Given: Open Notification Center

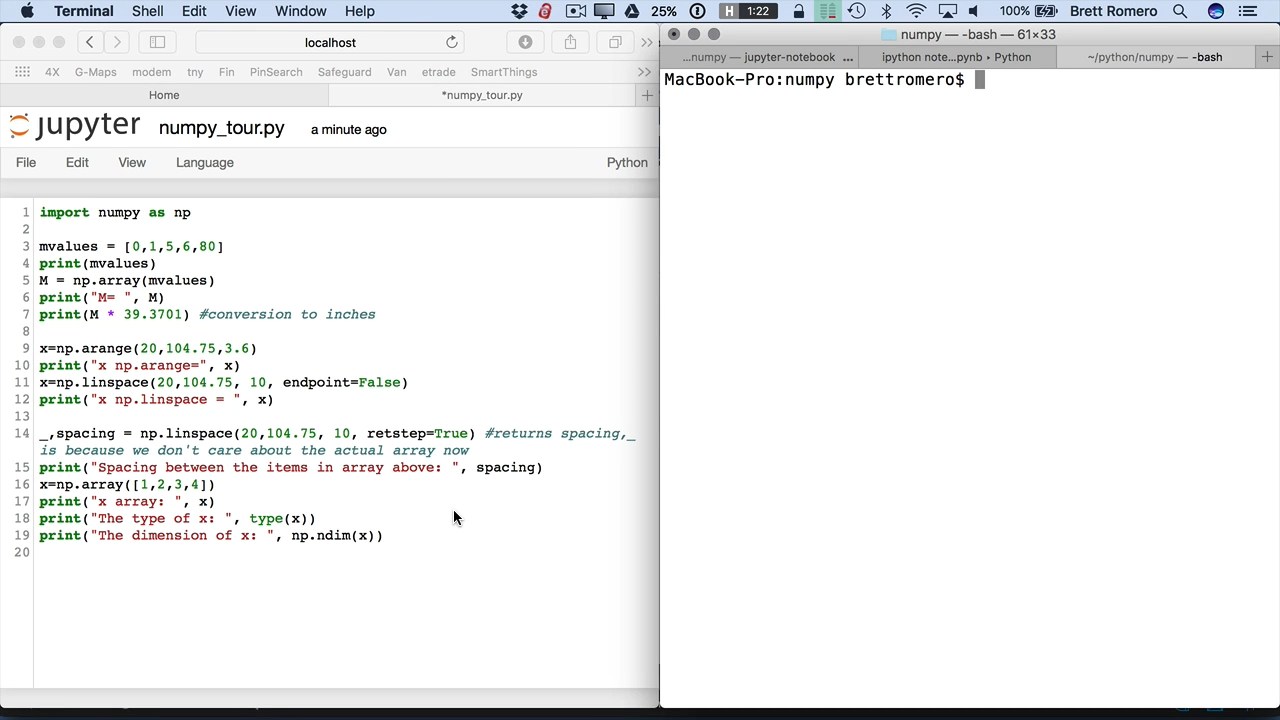Looking at the screenshot, I should click(1247, 11).
